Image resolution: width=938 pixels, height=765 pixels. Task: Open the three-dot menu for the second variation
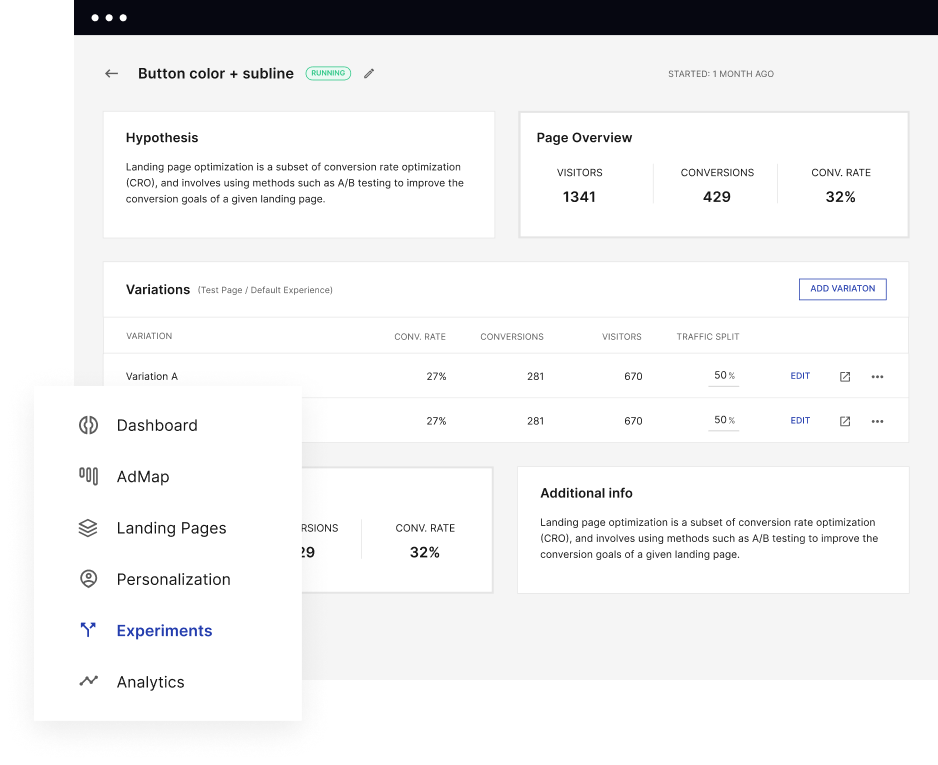[x=877, y=420]
